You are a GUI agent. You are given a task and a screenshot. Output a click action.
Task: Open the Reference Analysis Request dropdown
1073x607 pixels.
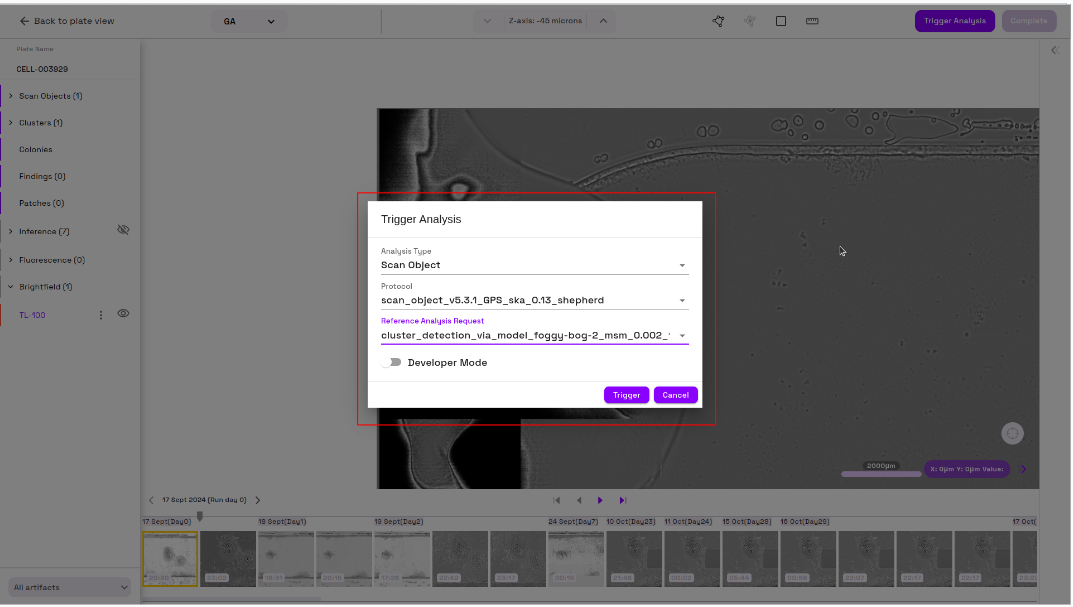pyautogui.click(x=534, y=336)
